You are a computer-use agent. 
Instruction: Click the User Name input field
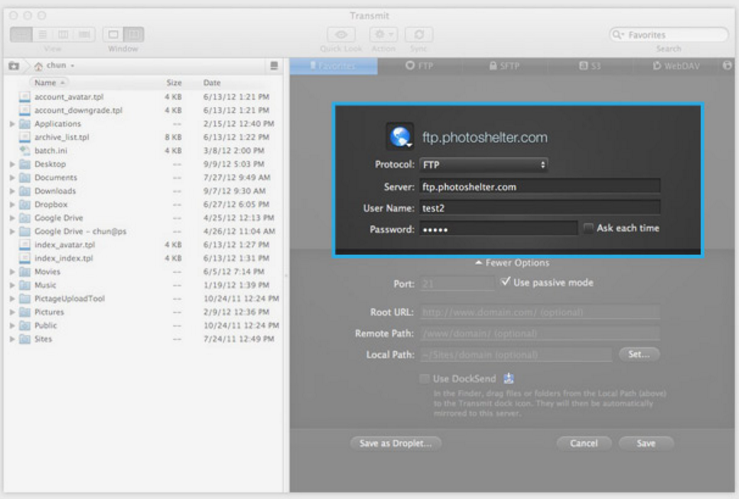[x=534, y=207]
